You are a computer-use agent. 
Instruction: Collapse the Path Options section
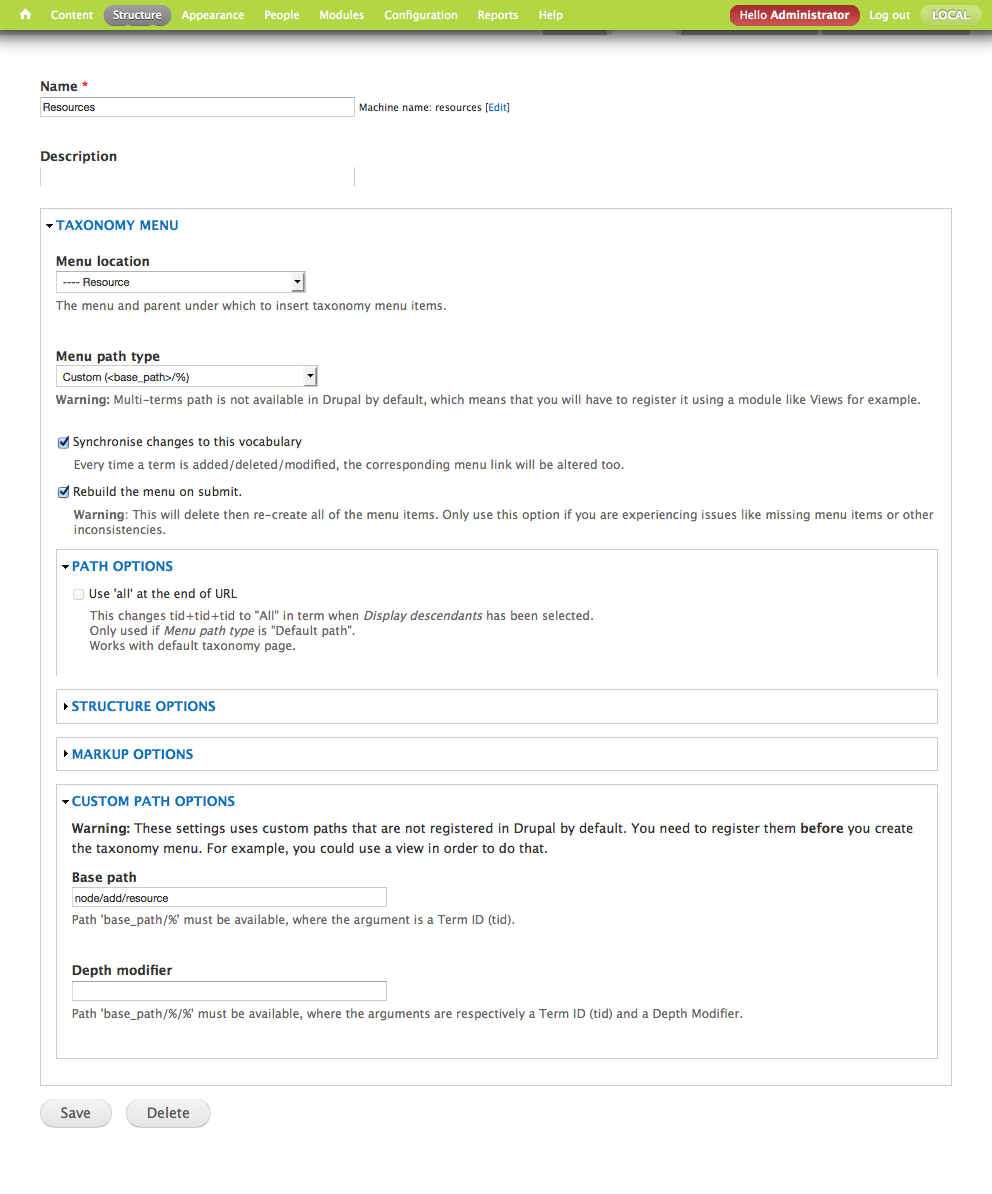point(122,566)
